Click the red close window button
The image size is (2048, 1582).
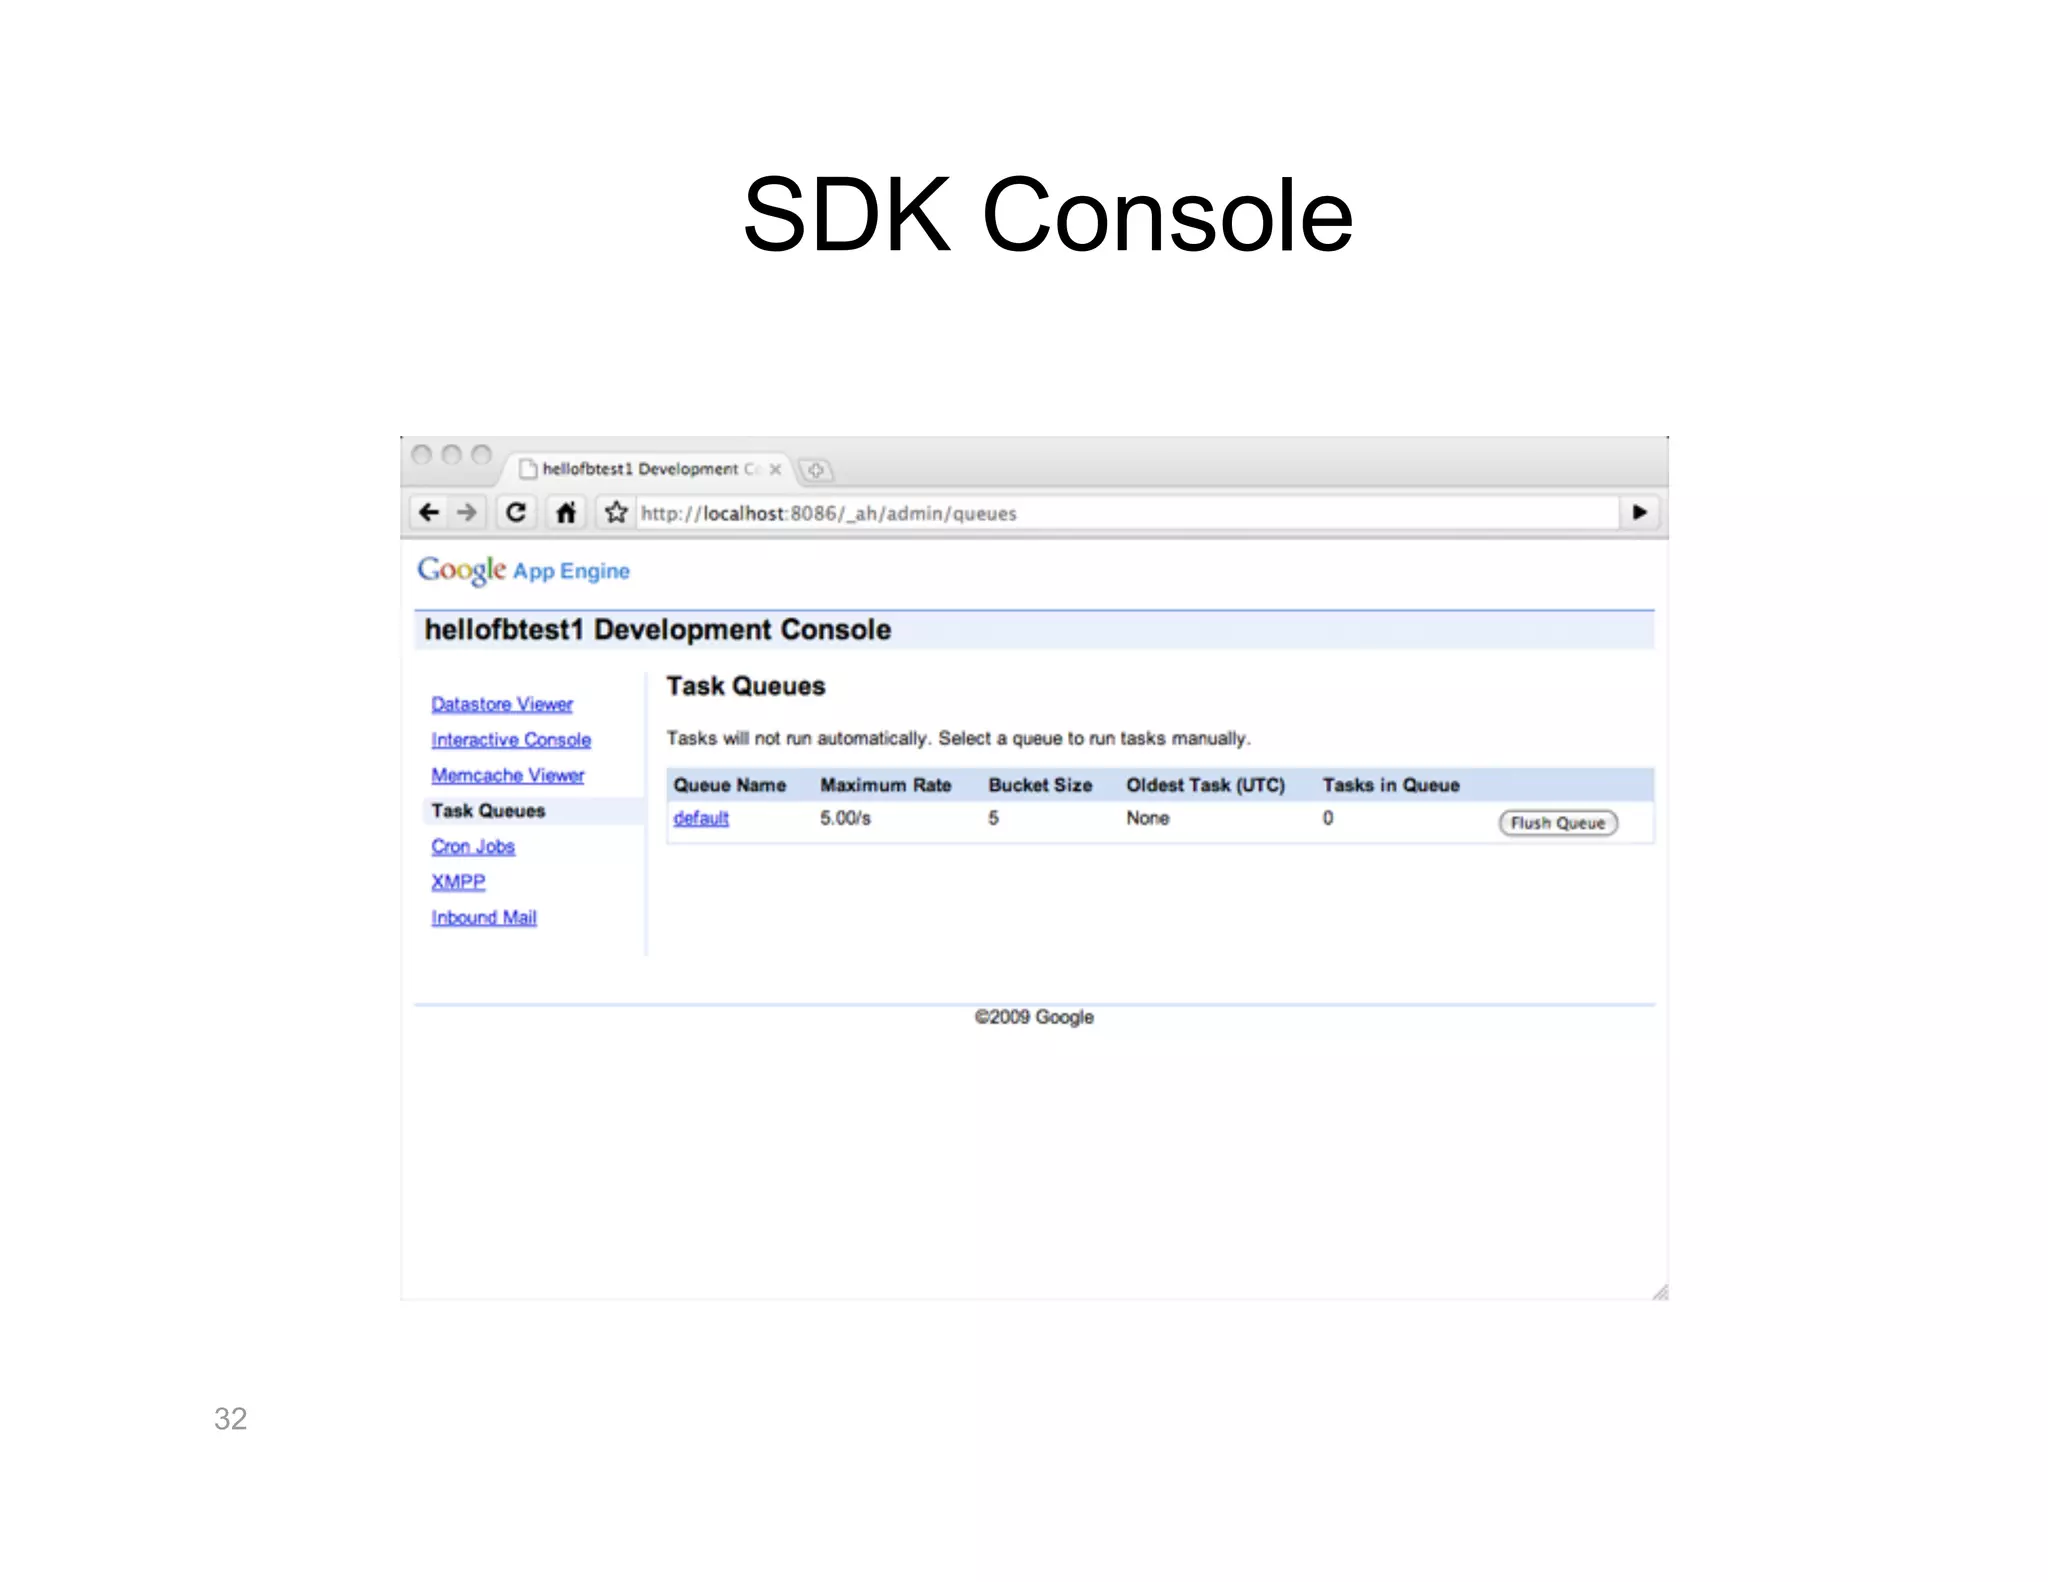(422, 455)
